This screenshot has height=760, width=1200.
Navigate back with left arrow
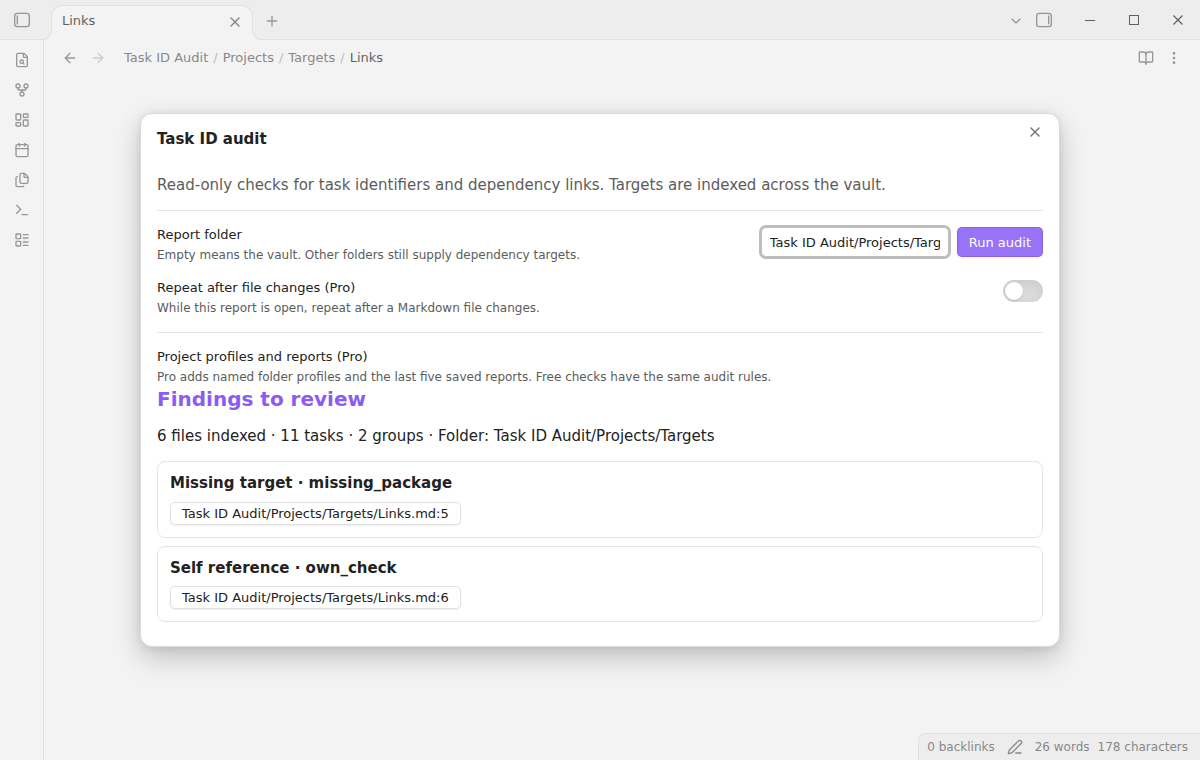tap(70, 58)
